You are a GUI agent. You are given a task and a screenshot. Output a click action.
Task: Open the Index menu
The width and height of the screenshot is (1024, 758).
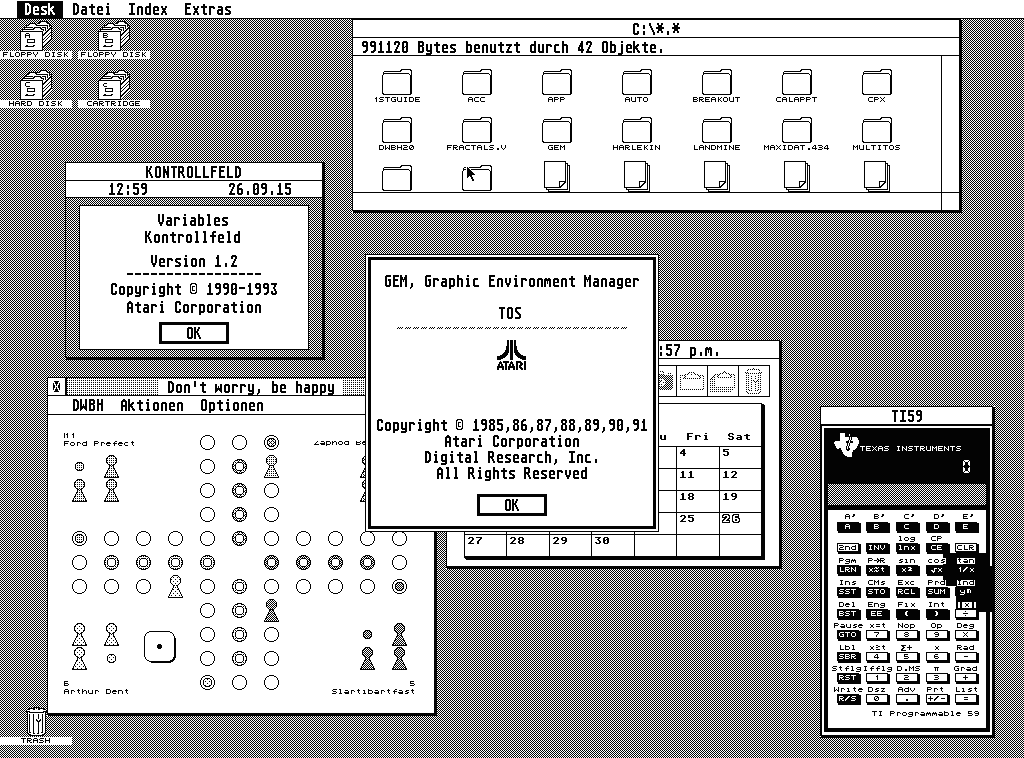click(148, 9)
